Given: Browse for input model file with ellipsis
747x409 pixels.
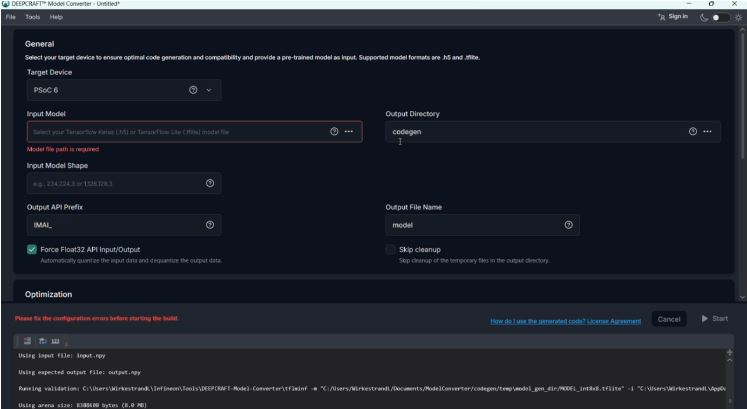Looking at the screenshot, I should (349, 131).
